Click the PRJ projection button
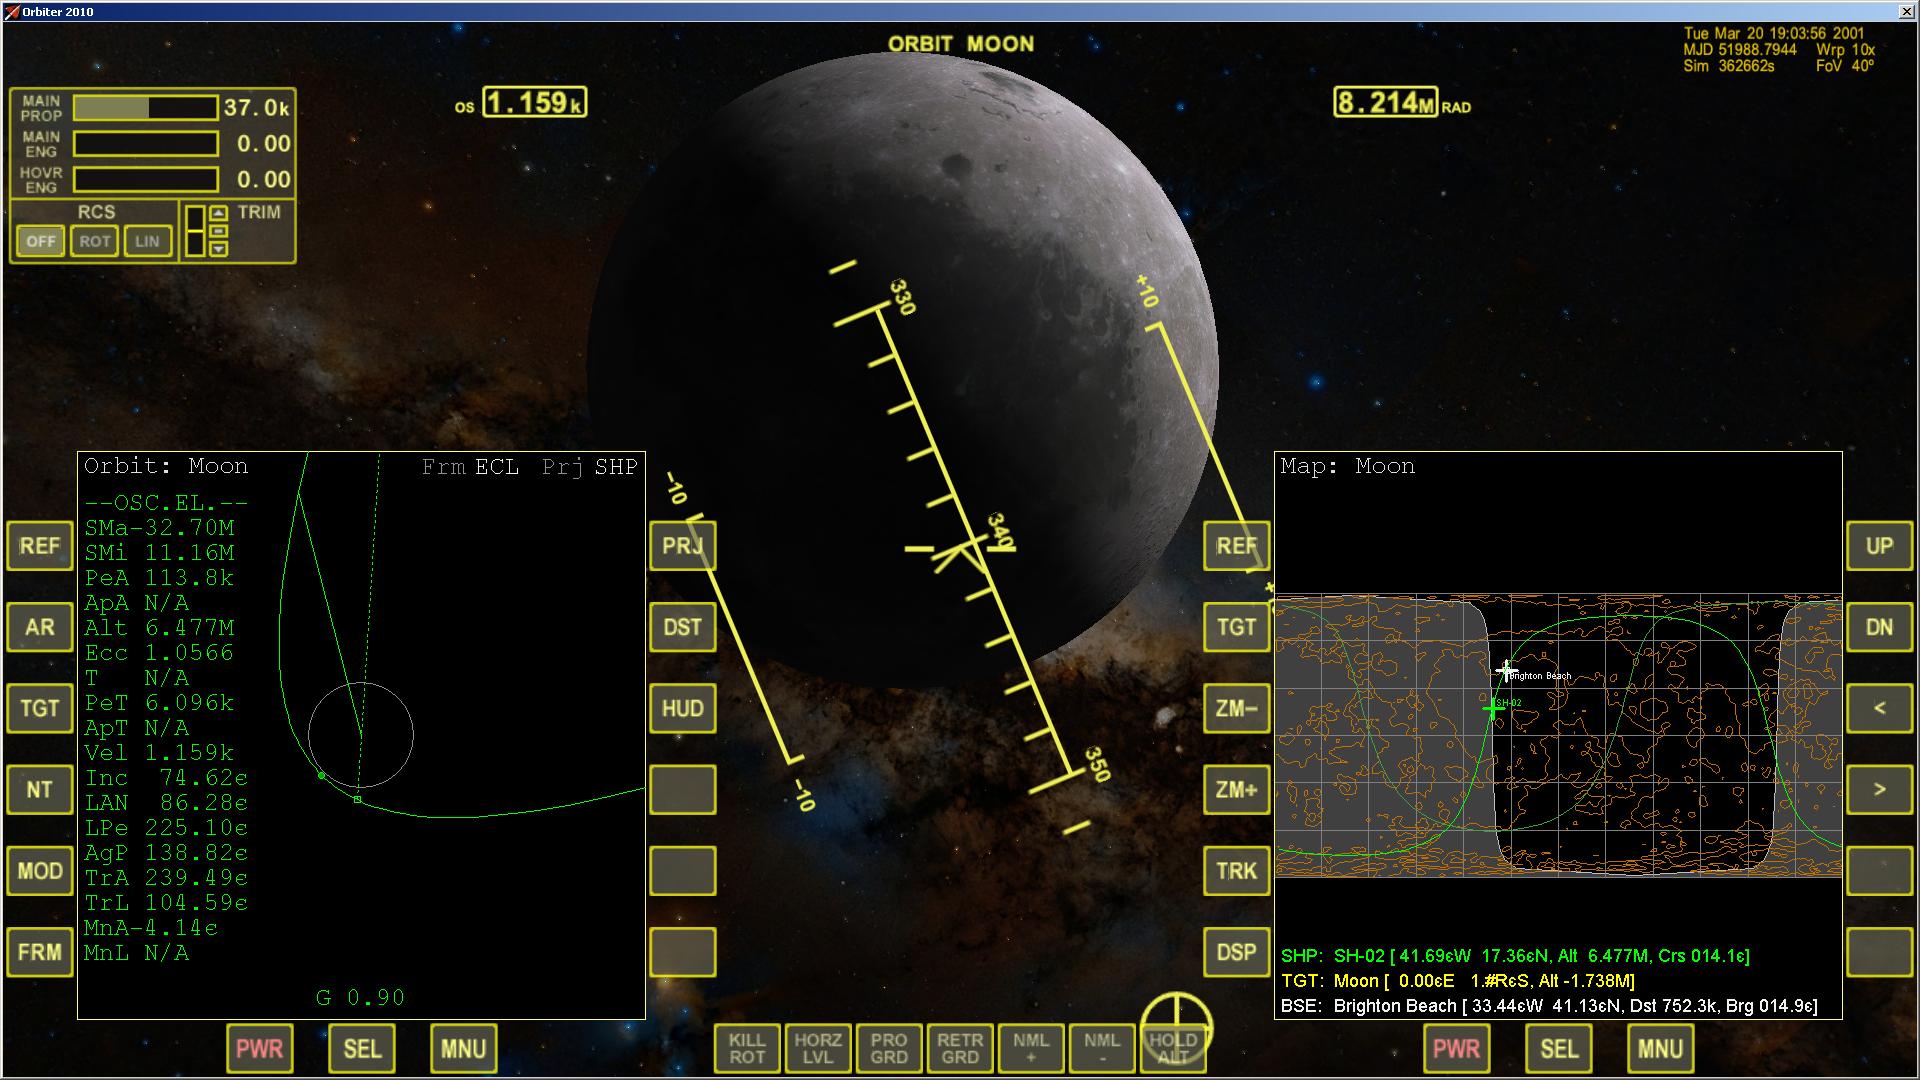 click(683, 546)
